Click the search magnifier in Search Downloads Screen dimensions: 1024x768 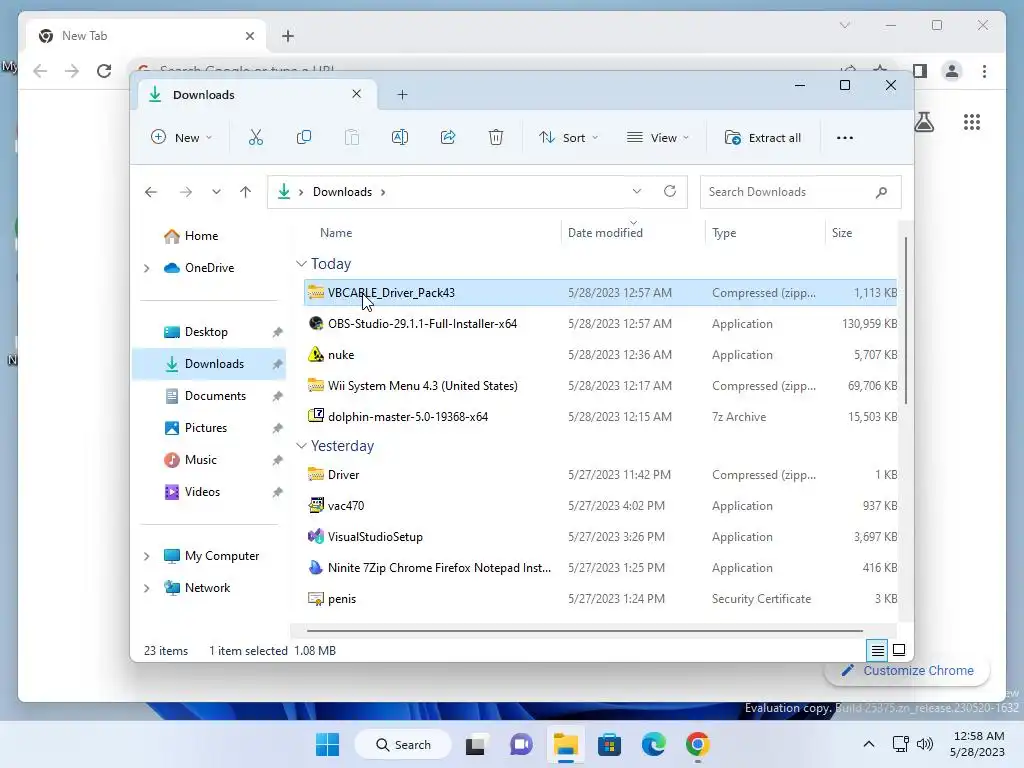click(881, 192)
